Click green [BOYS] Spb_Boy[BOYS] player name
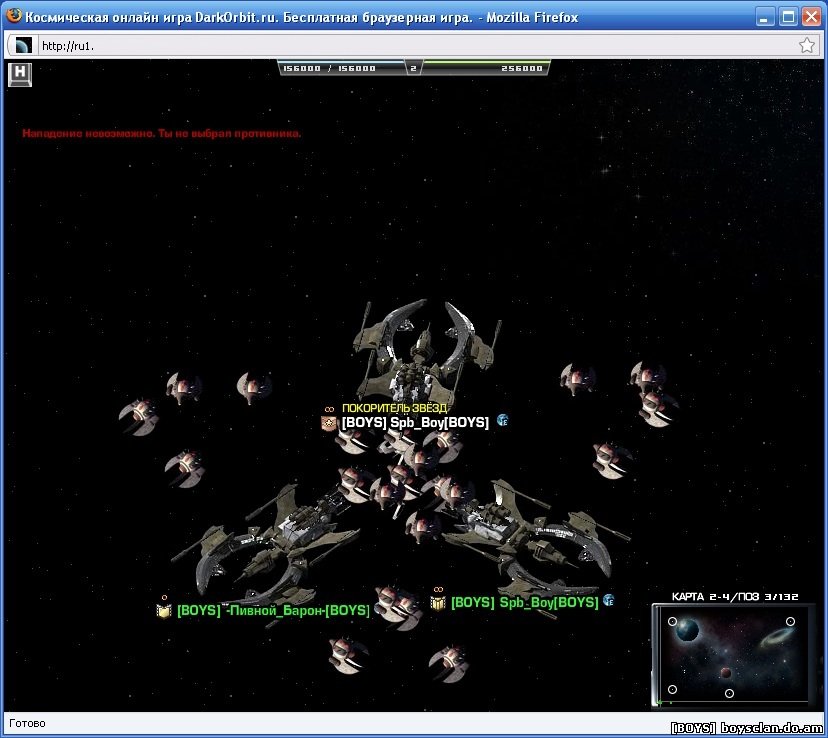The image size is (828, 738). 525,602
